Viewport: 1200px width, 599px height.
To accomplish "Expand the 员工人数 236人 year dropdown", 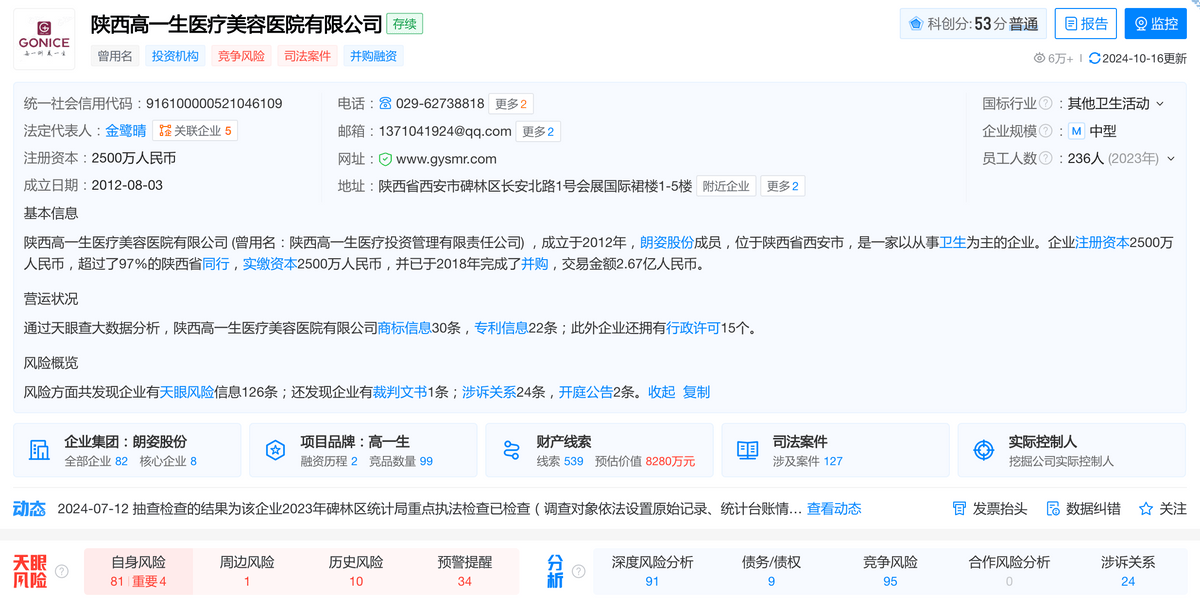I will 1171,159.
